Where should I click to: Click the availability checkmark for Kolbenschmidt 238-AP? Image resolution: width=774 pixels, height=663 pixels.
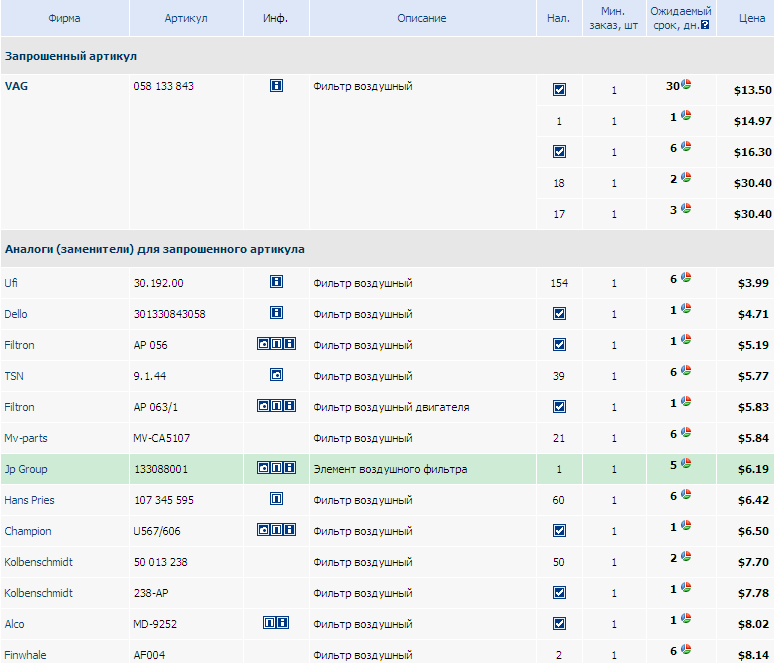(x=559, y=592)
